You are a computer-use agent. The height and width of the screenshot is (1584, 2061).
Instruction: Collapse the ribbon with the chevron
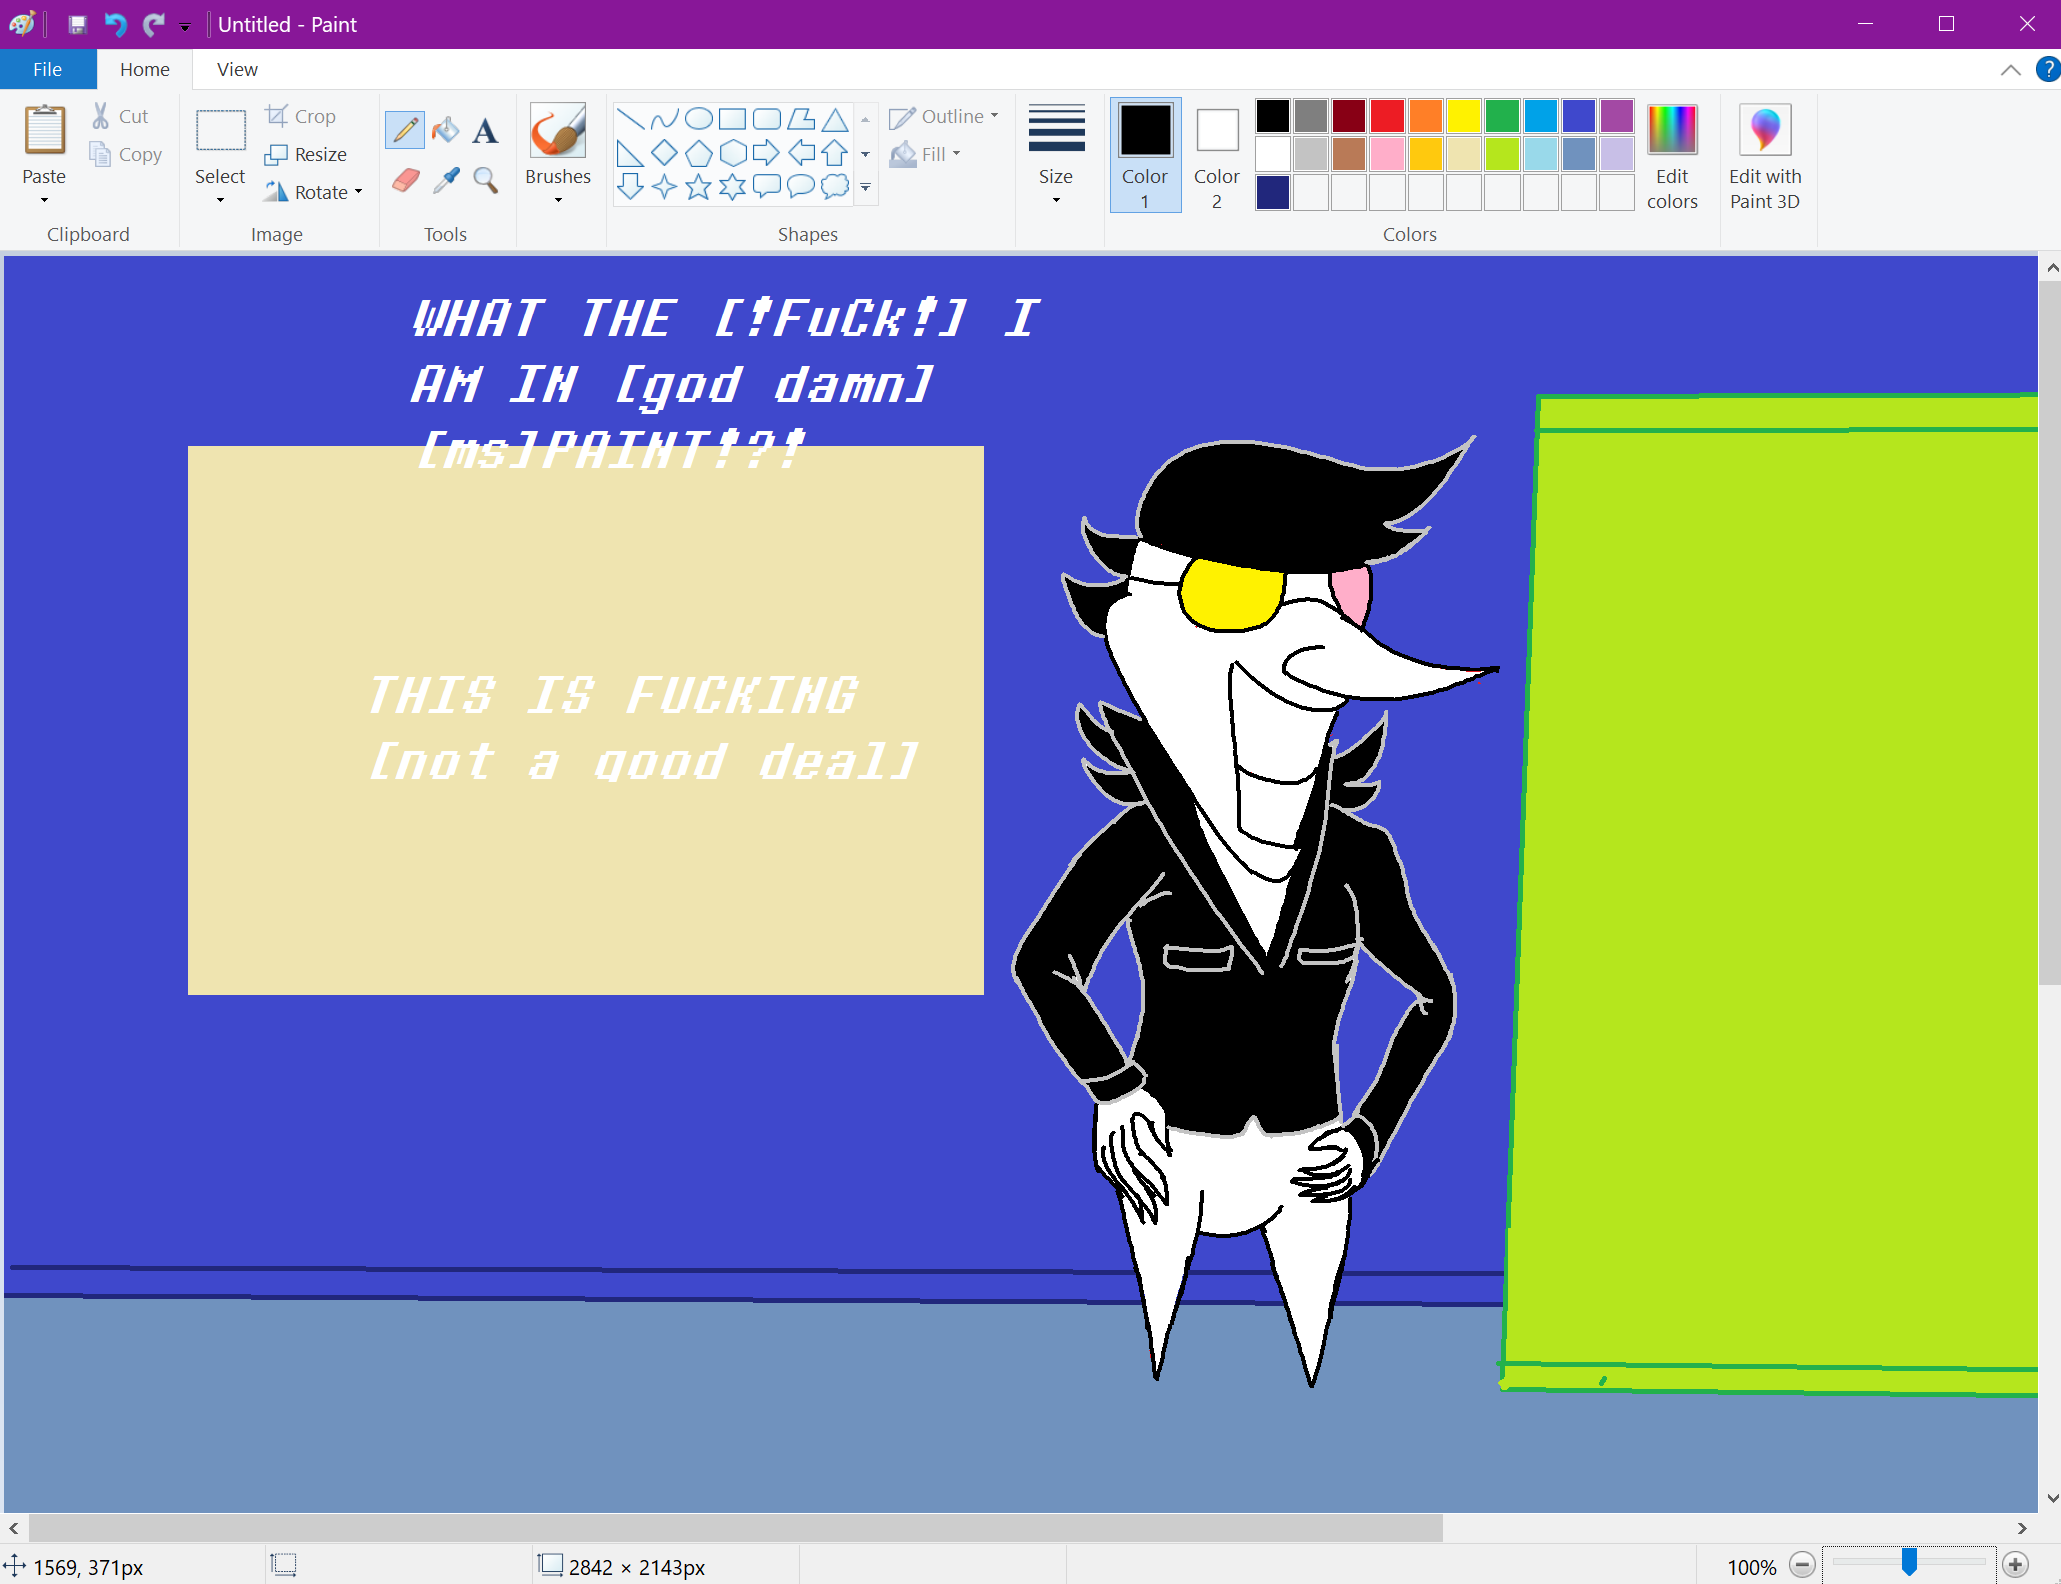click(2010, 69)
